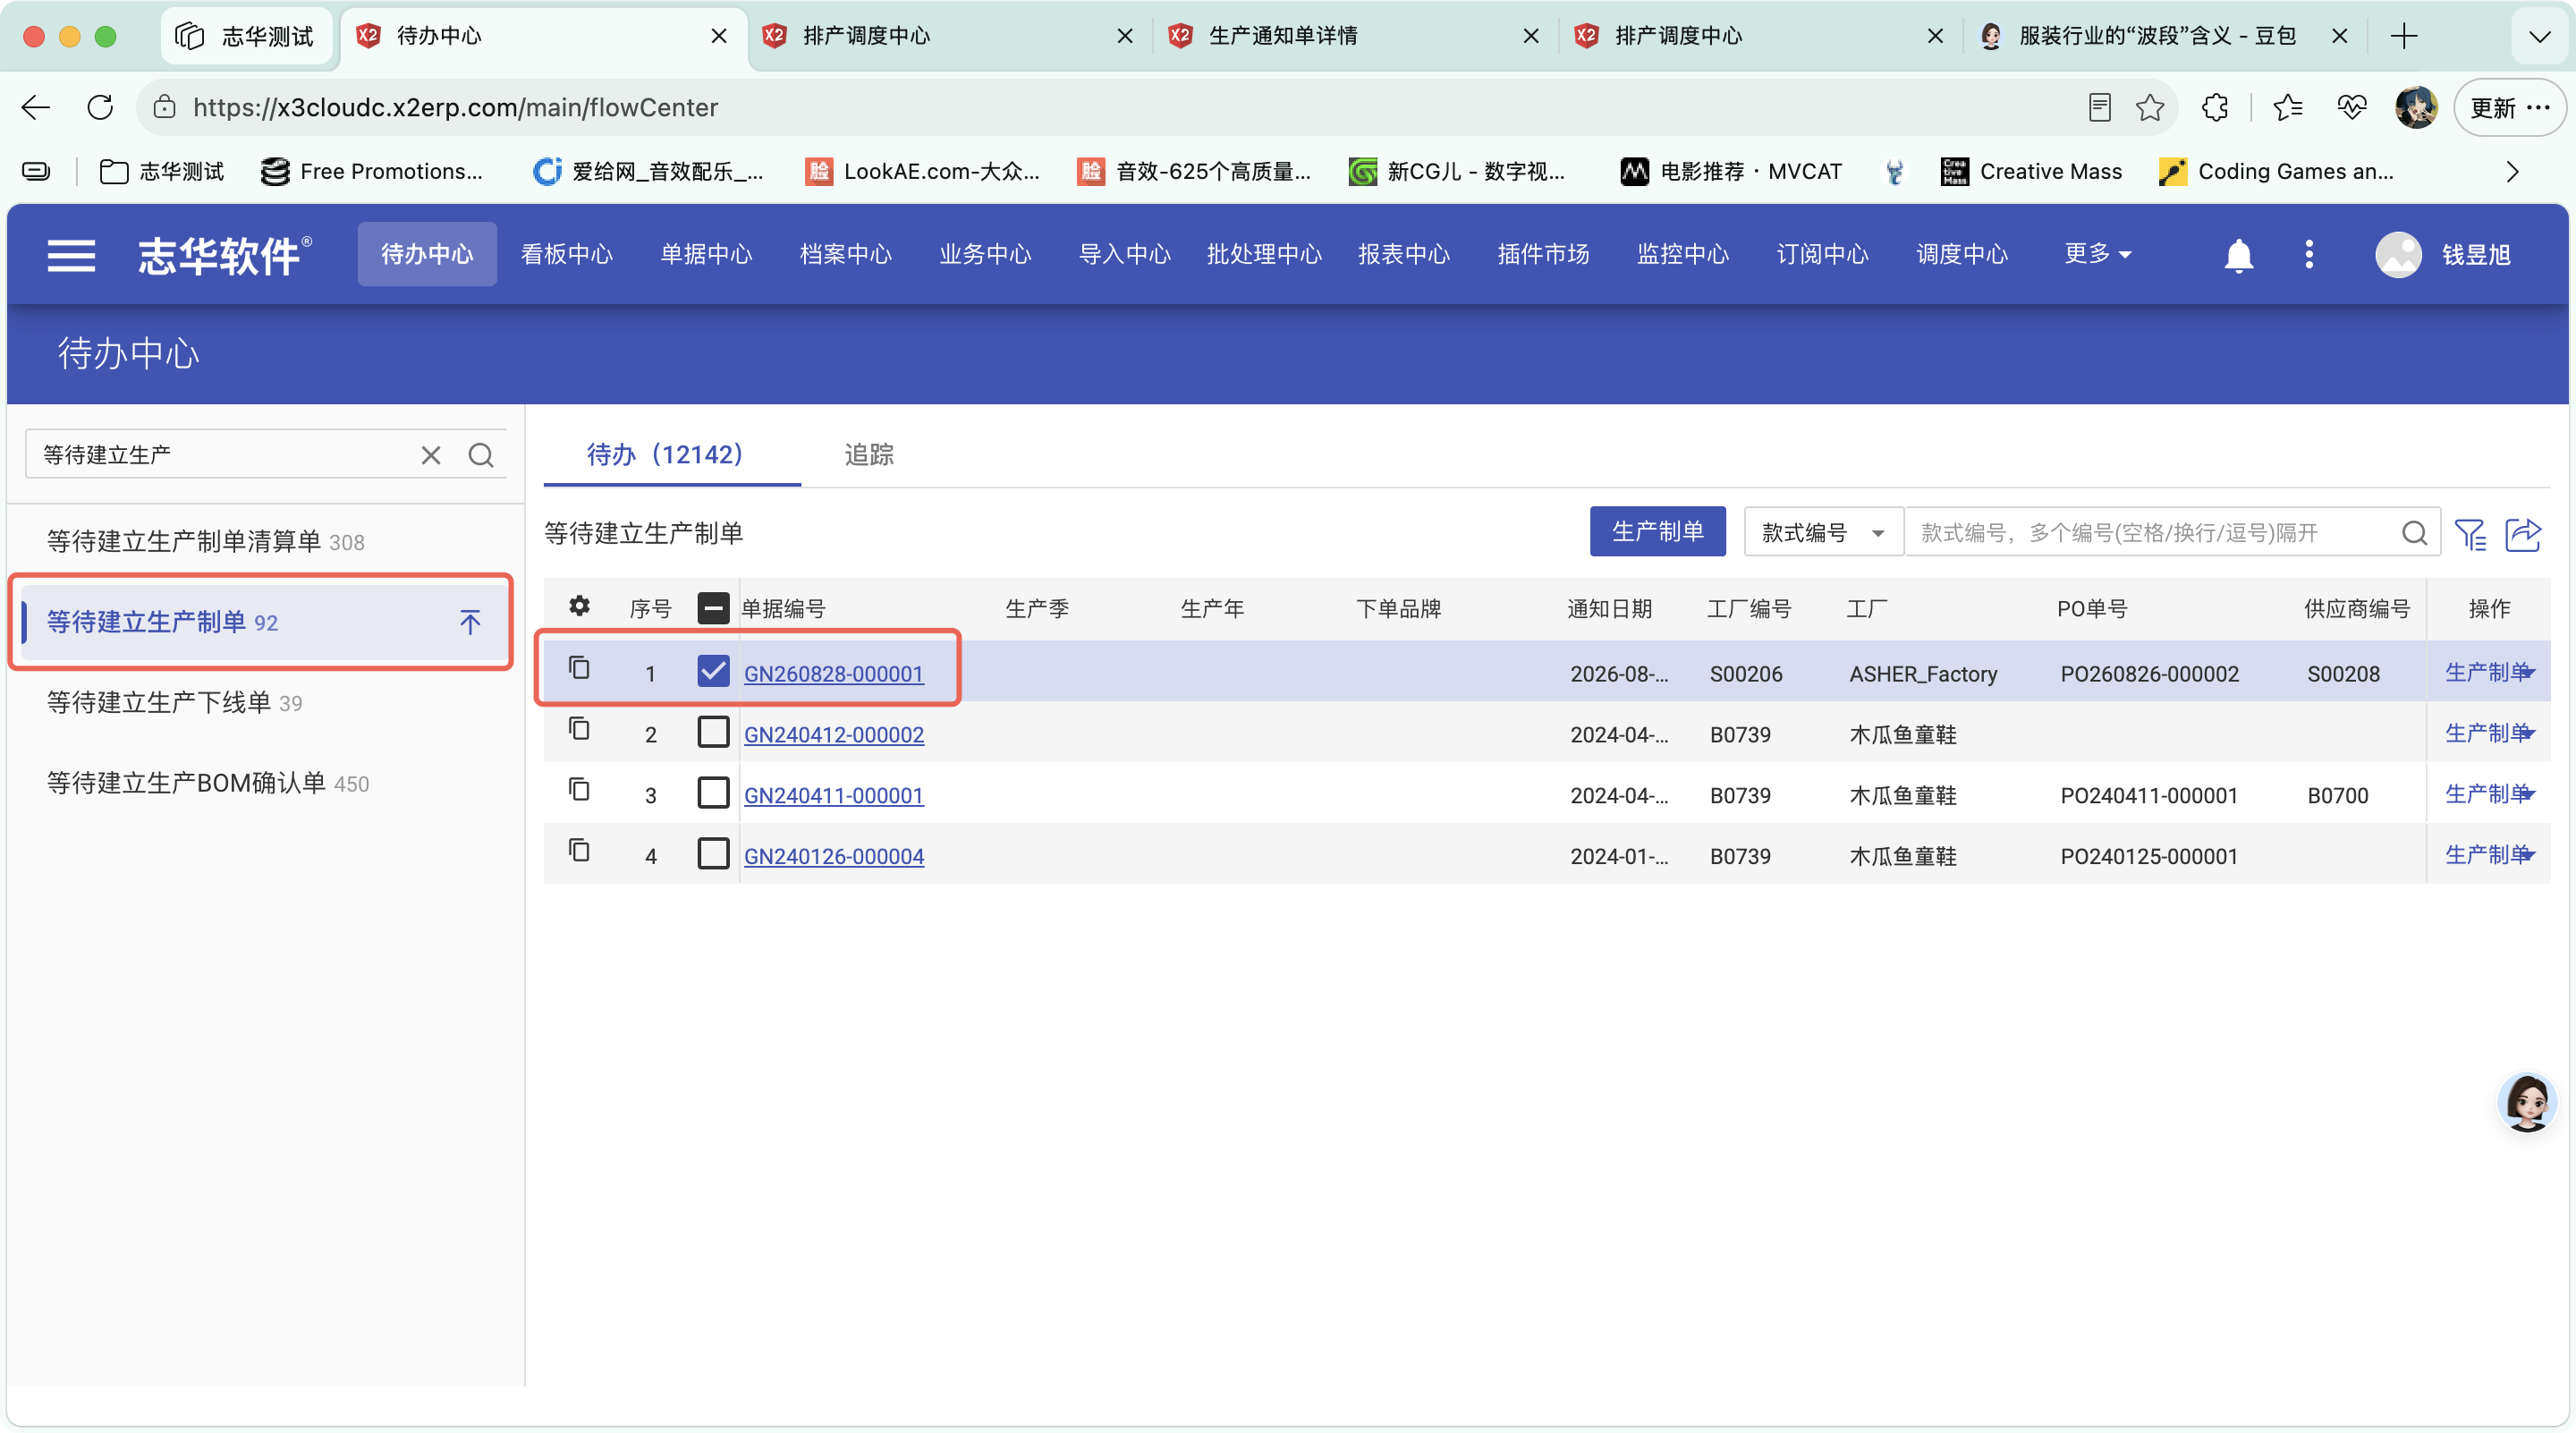
Task: Open the 款式编号 search-type dropdown
Action: click(x=1823, y=533)
